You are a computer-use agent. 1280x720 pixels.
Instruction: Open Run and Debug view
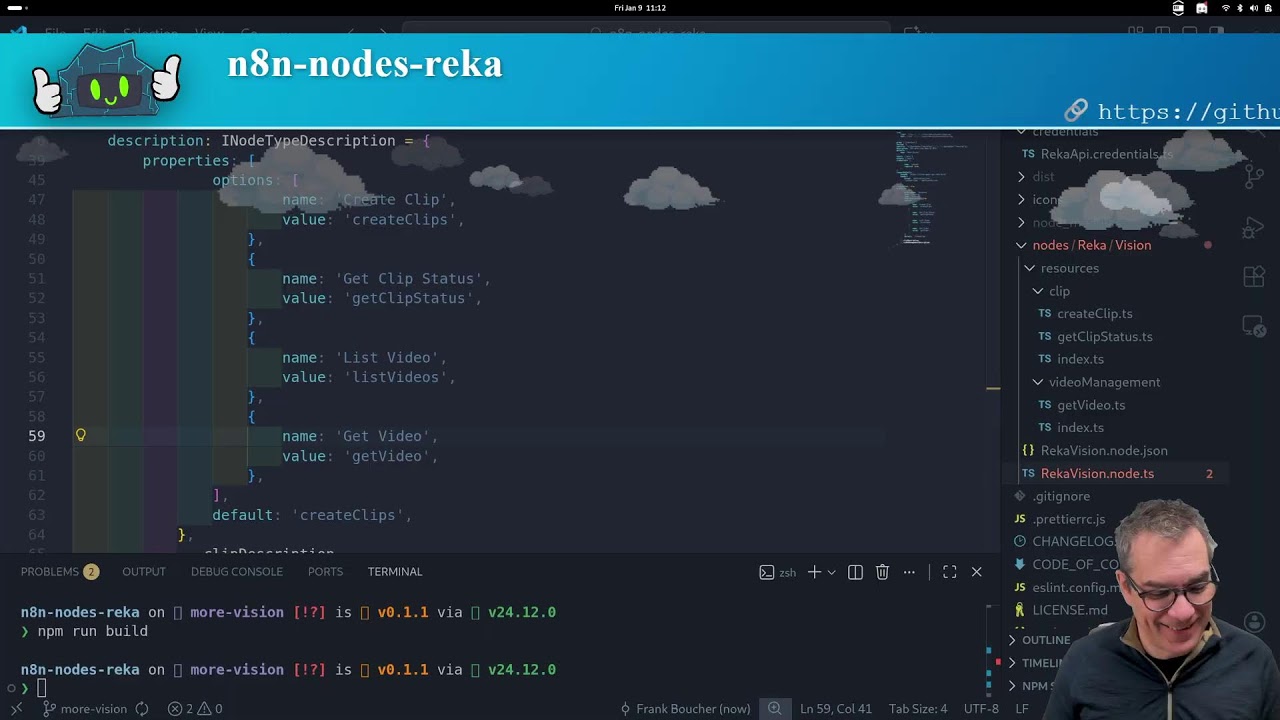tap(1254, 228)
